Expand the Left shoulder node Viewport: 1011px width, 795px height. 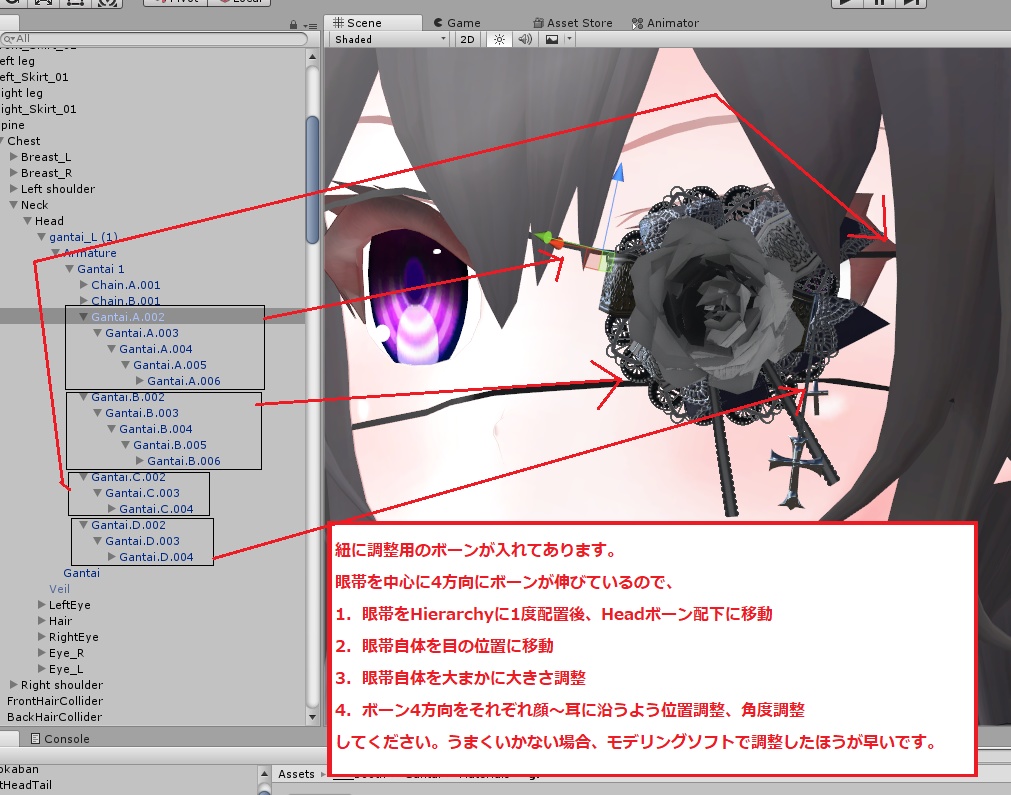pyautogui.click(x=14, y=189)
